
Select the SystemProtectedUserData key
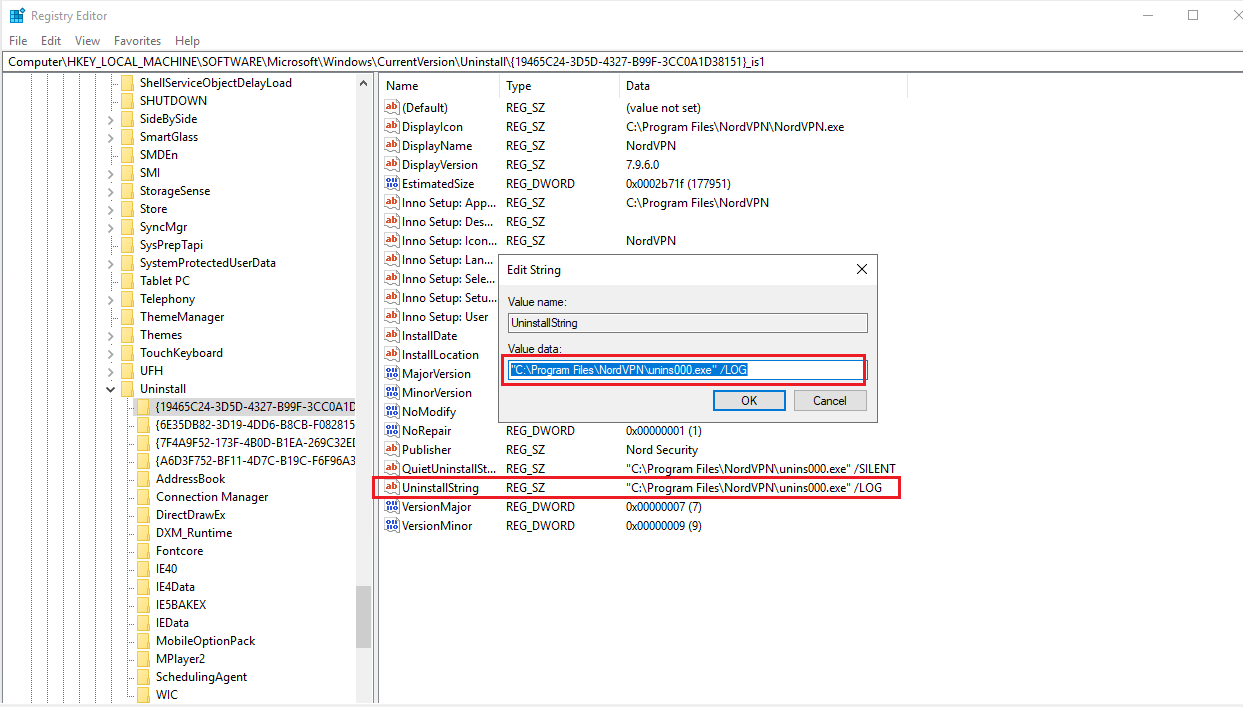[x=208, y=263]
